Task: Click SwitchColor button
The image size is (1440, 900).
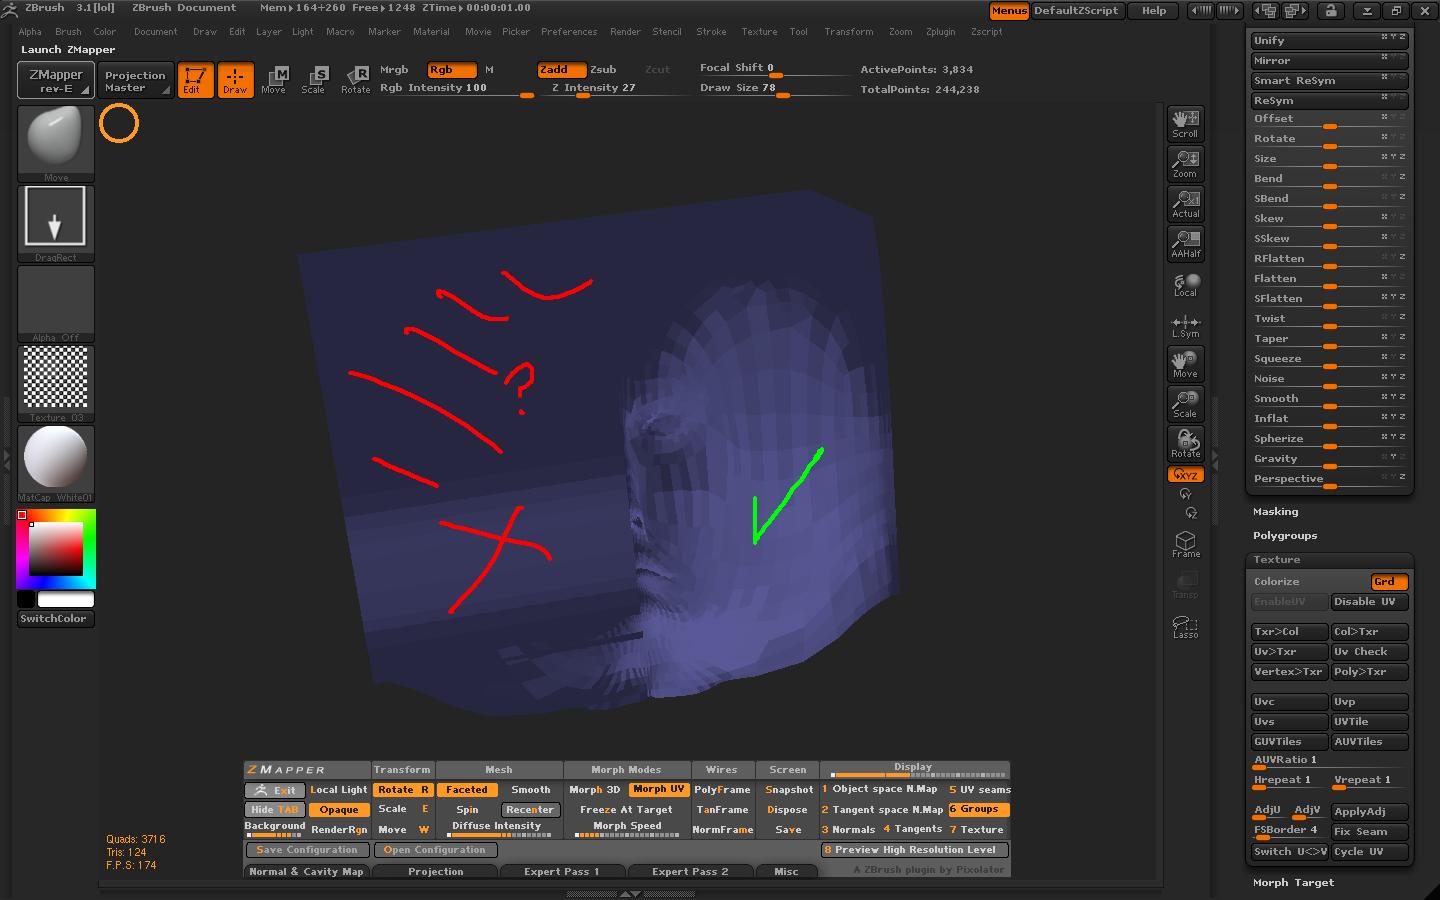Action: coord(56,618)
